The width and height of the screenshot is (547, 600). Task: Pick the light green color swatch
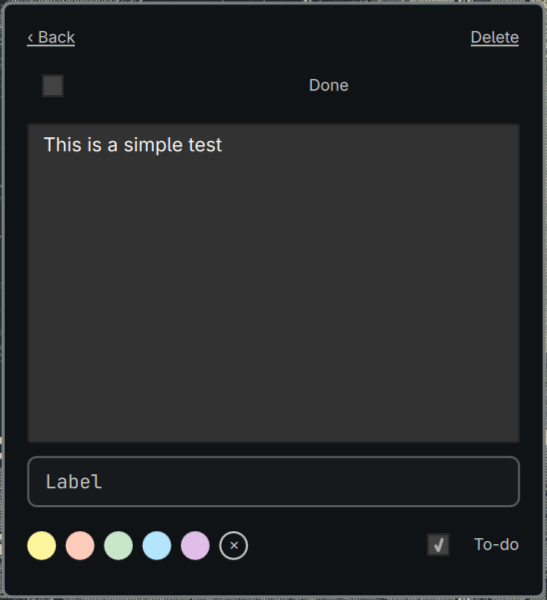(x=119, y=545)
